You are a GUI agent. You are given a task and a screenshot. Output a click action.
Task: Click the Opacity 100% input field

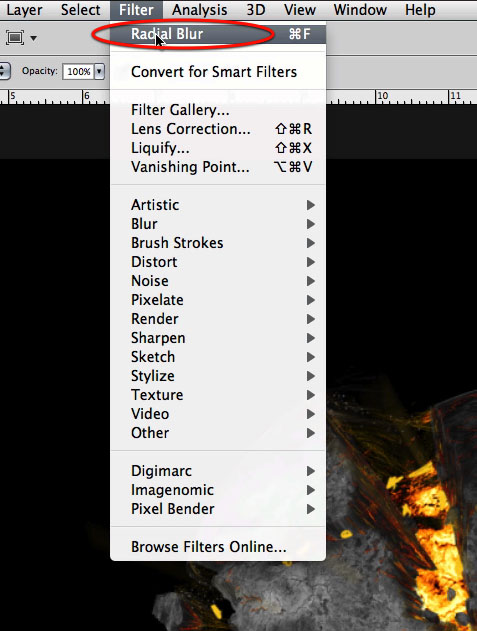tap(78, 72)
